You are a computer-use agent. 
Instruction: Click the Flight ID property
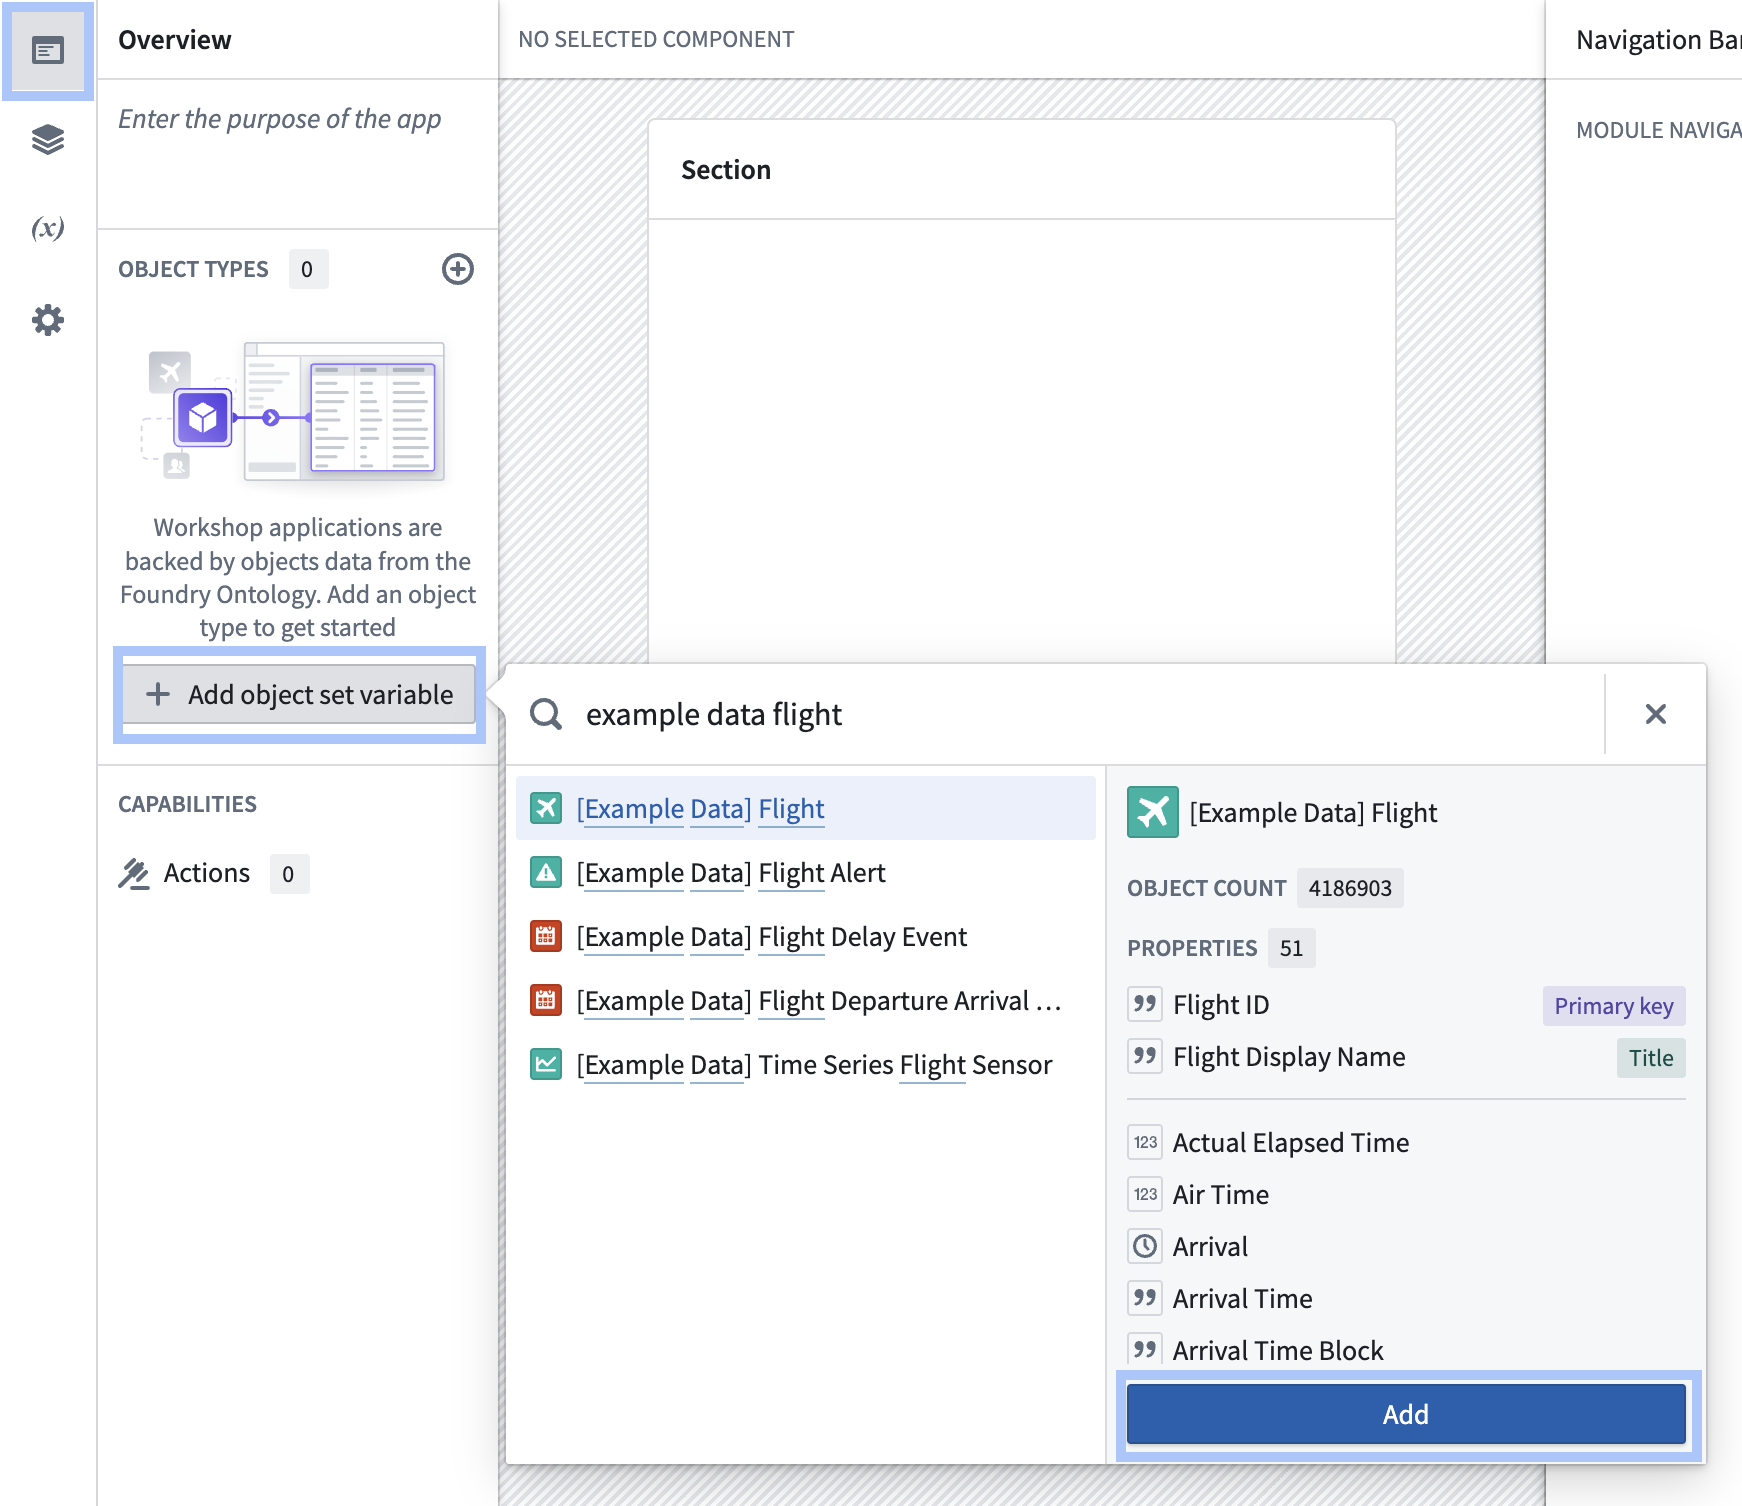(x=1221, y=1005)
